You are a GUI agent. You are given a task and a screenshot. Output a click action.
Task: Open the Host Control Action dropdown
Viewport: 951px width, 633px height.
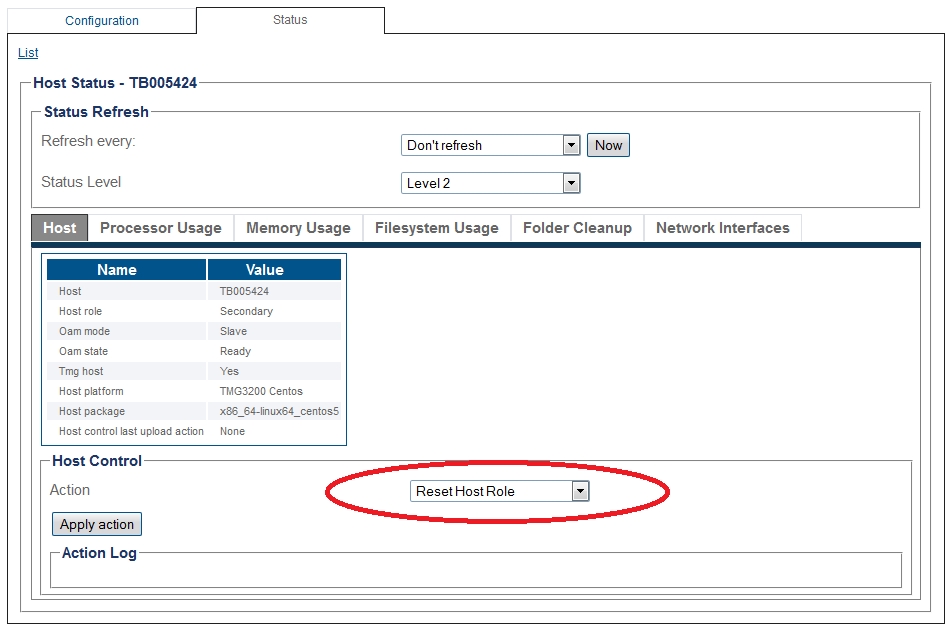[x=499, y=491]
